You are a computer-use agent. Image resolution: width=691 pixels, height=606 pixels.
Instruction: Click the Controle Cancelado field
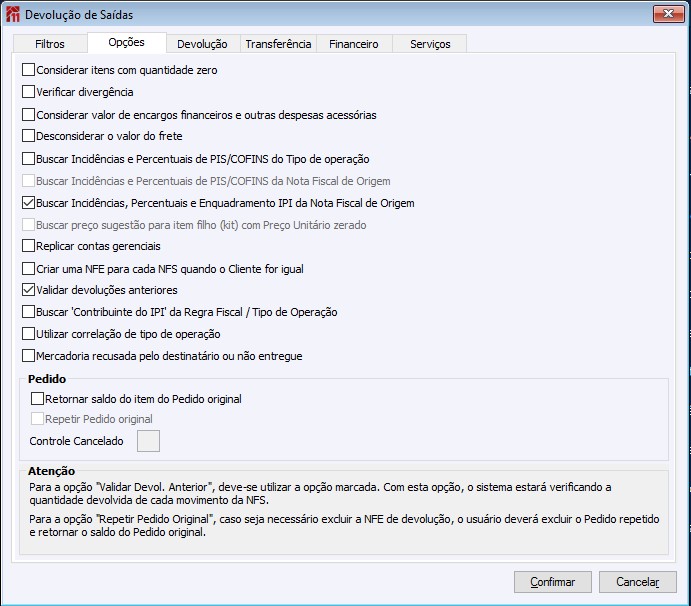coord(149,441)
